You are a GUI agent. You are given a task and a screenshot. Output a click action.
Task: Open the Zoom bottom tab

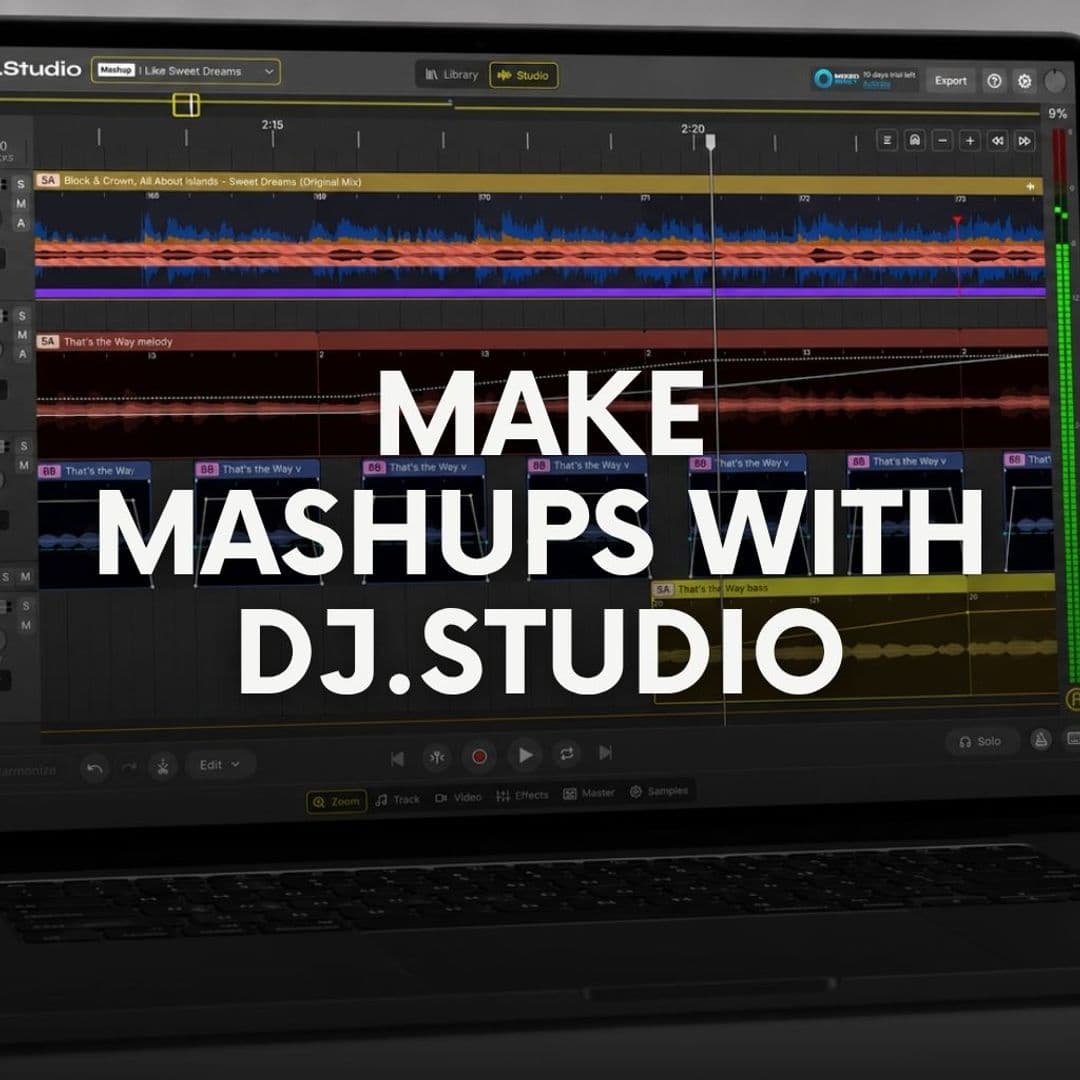[336, 801]
